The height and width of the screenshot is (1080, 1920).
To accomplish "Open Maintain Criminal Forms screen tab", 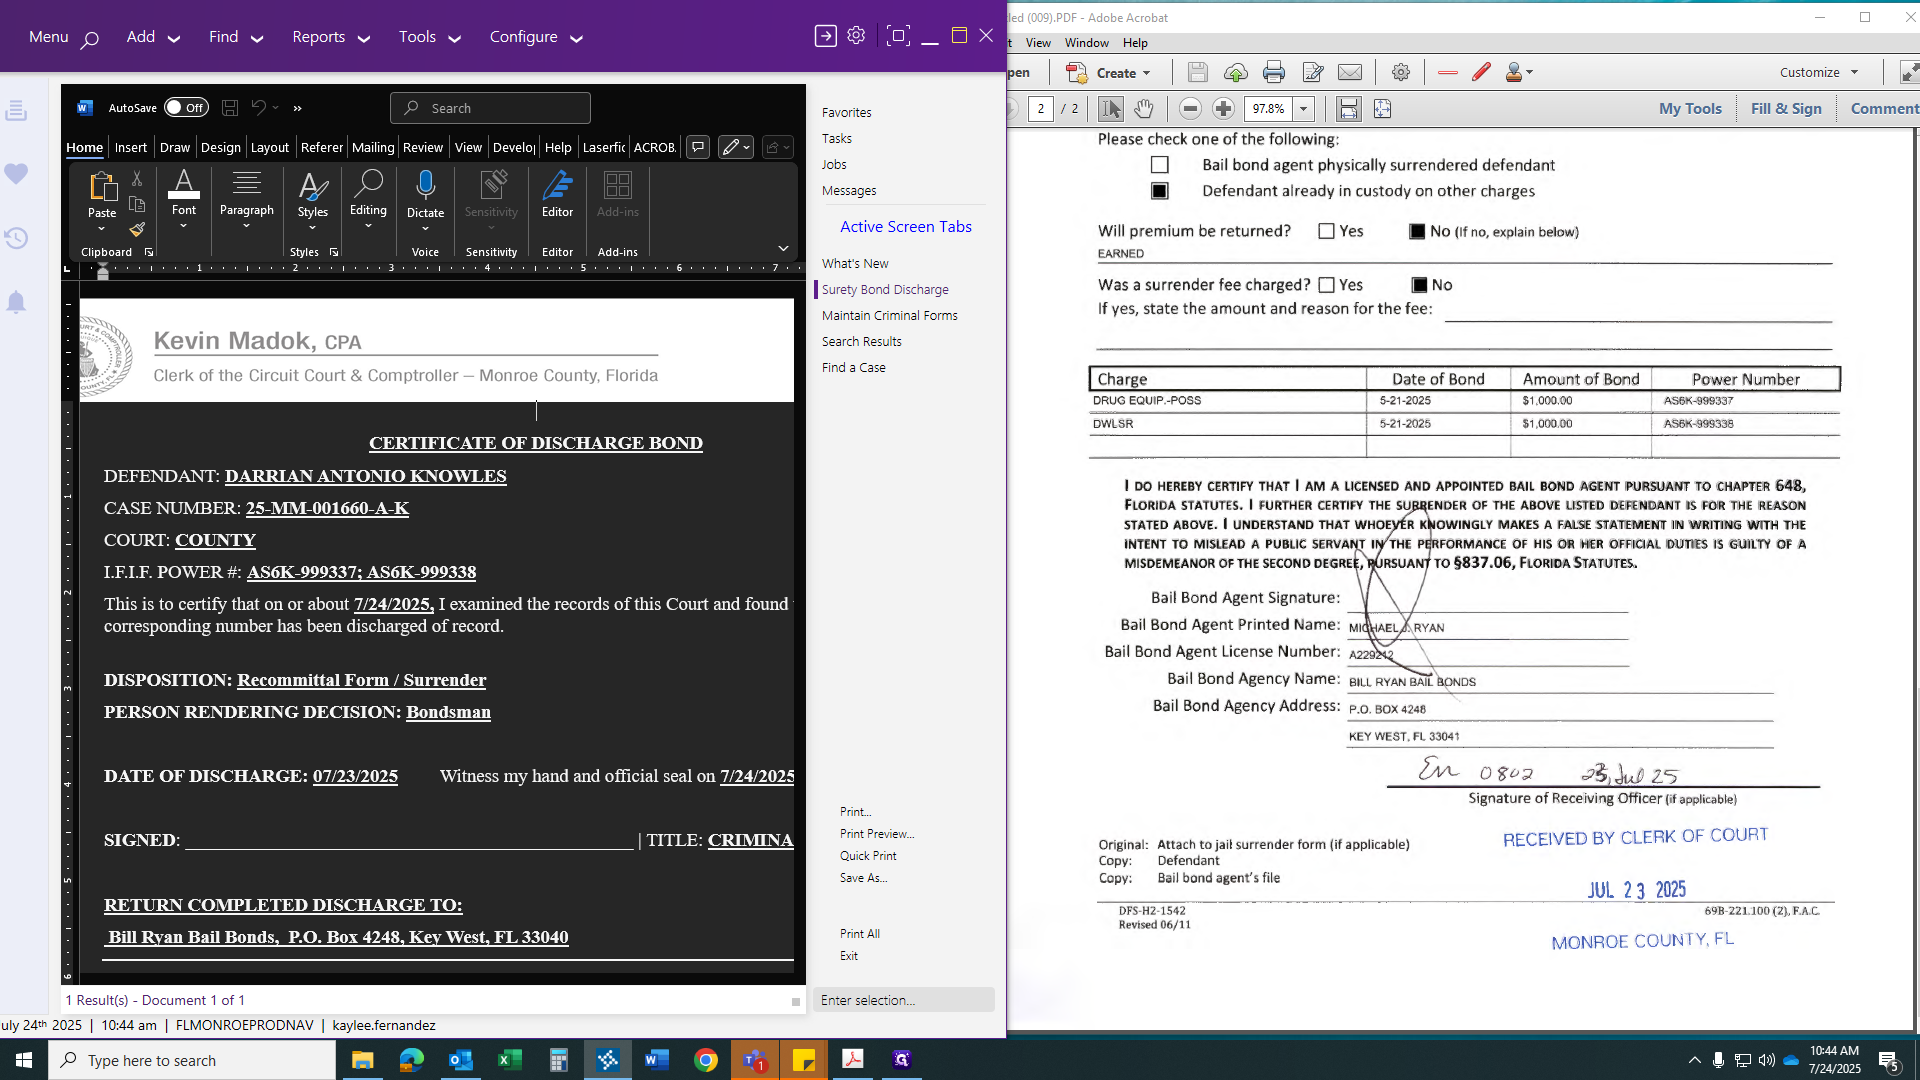I will [889, 315].
